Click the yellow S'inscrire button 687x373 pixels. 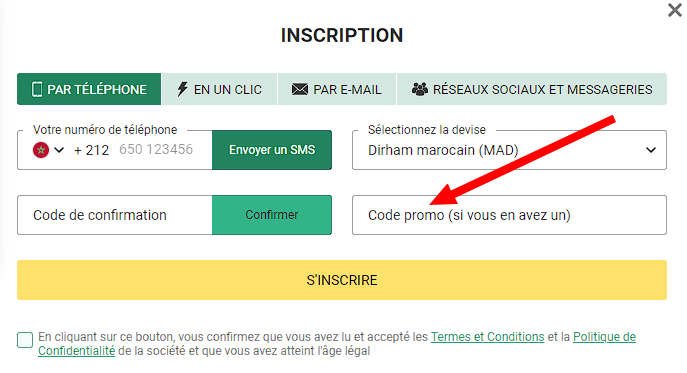click(342, 280)
